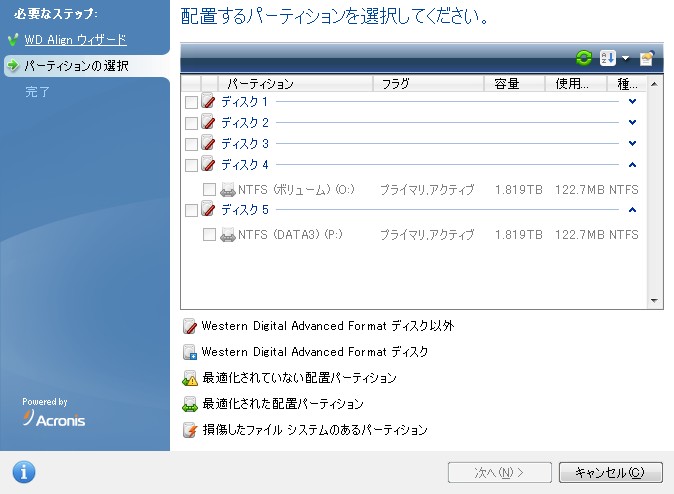This screenshot has height=494, width=674.
Task: Sort by the 容量 column header
Action: click(x=515, y=83)
